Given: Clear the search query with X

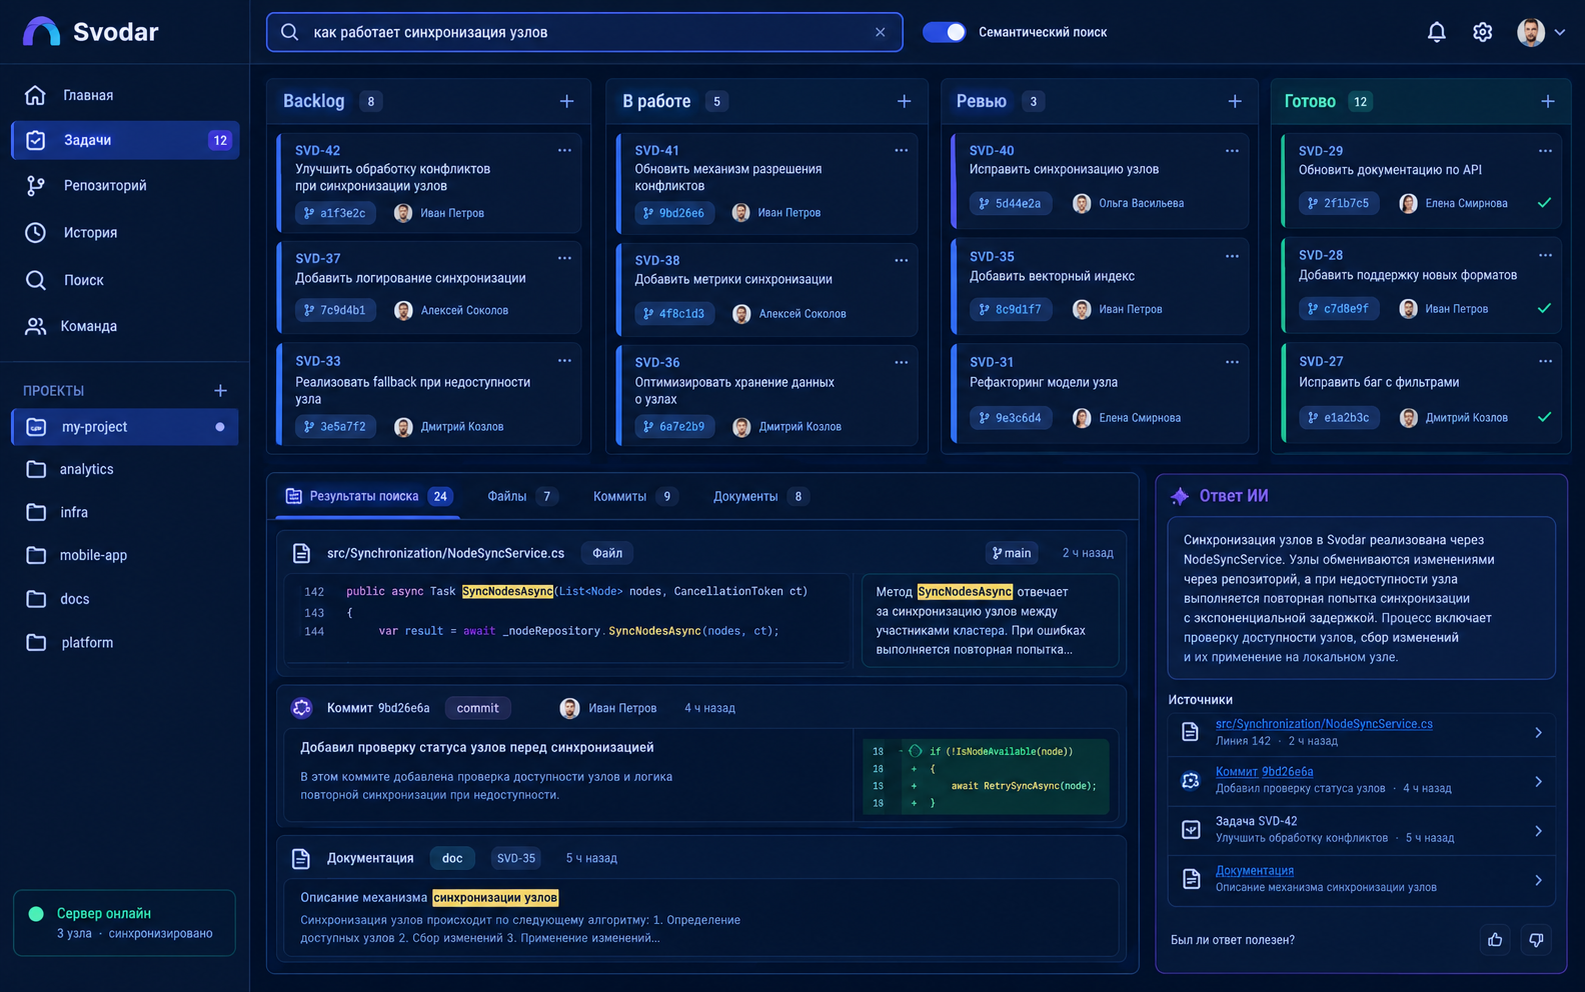Looking at the screenshot, I should point(880,32).
